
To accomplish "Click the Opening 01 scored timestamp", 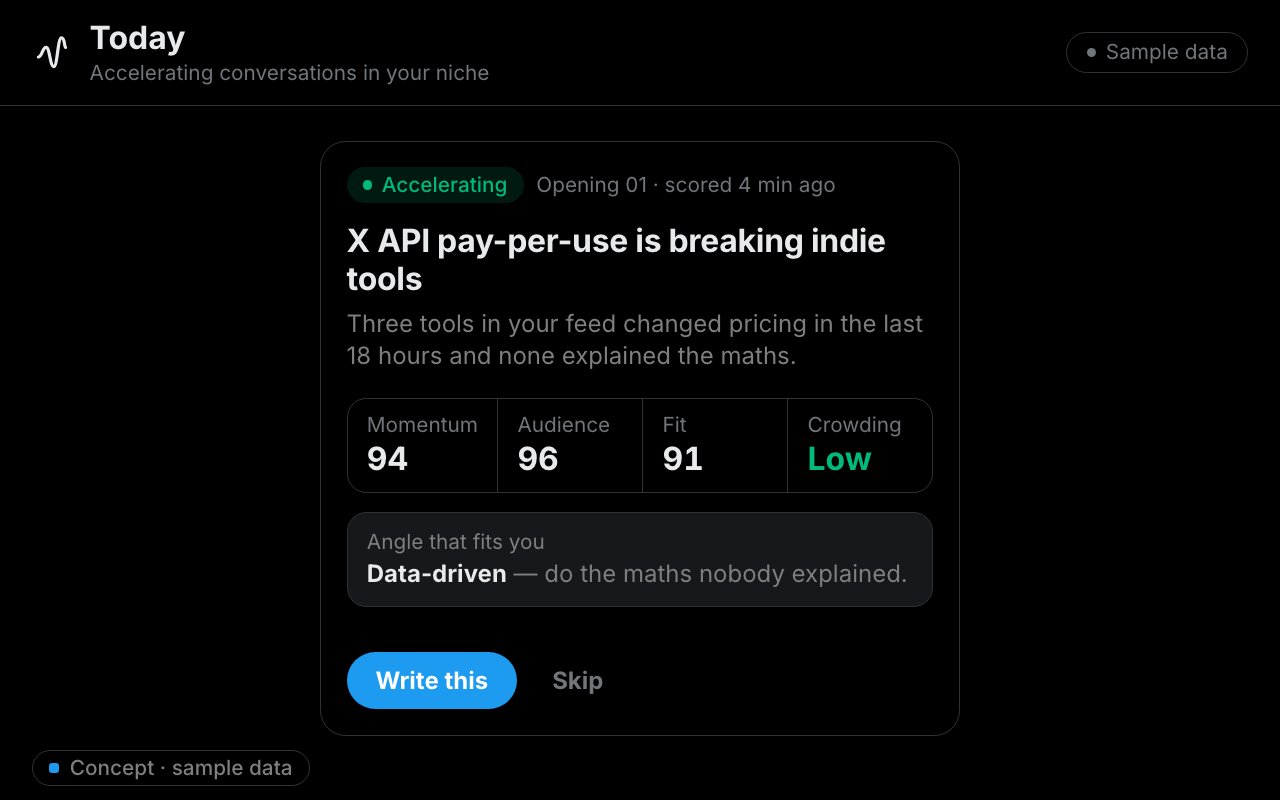I will (x=686, y=185).
